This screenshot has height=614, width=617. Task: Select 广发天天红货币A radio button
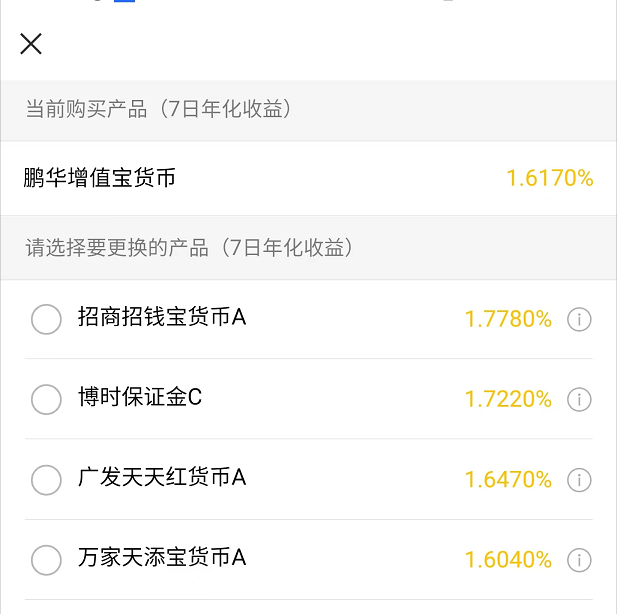pyautogui.click(x=47, y=479)
